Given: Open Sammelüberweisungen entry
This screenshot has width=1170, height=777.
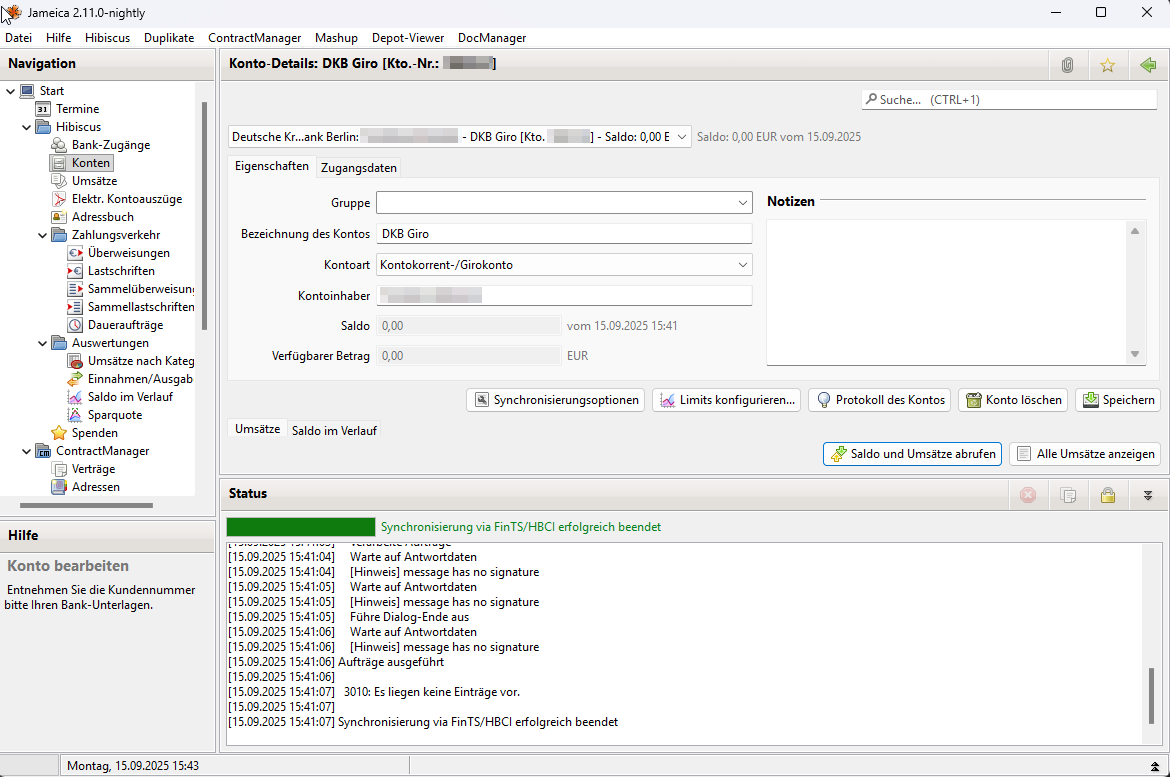Looking at the screenshot, I should (140, 289).
